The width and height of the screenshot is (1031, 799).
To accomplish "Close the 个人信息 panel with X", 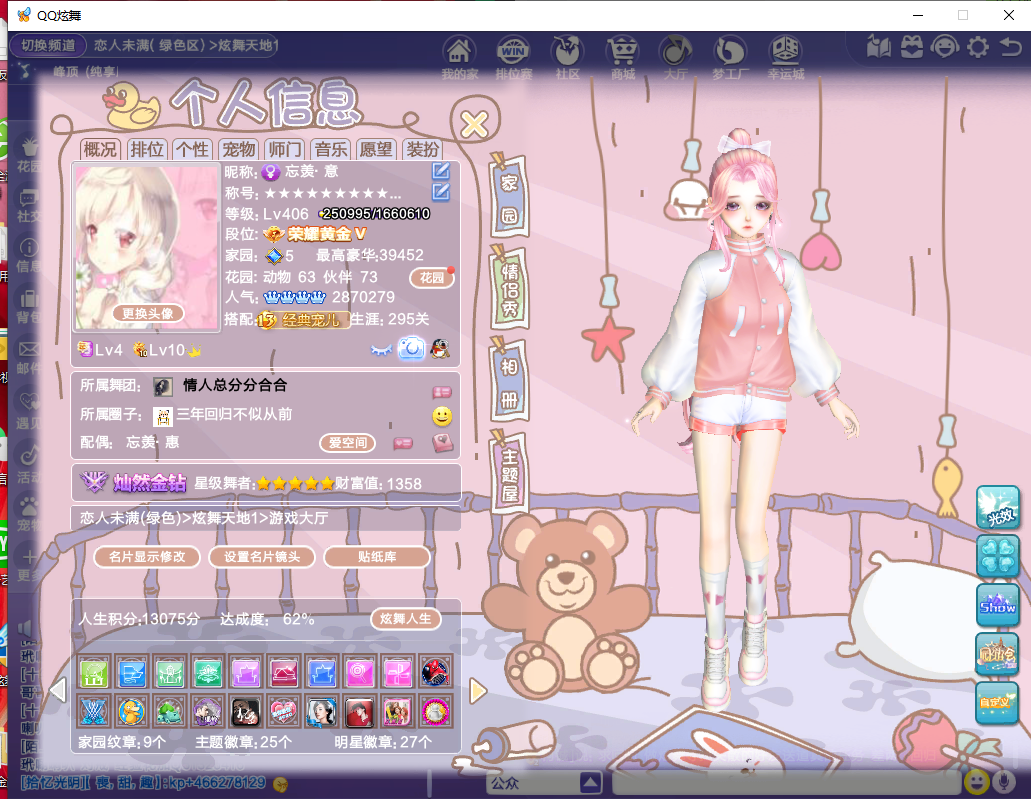I will 474,124.
